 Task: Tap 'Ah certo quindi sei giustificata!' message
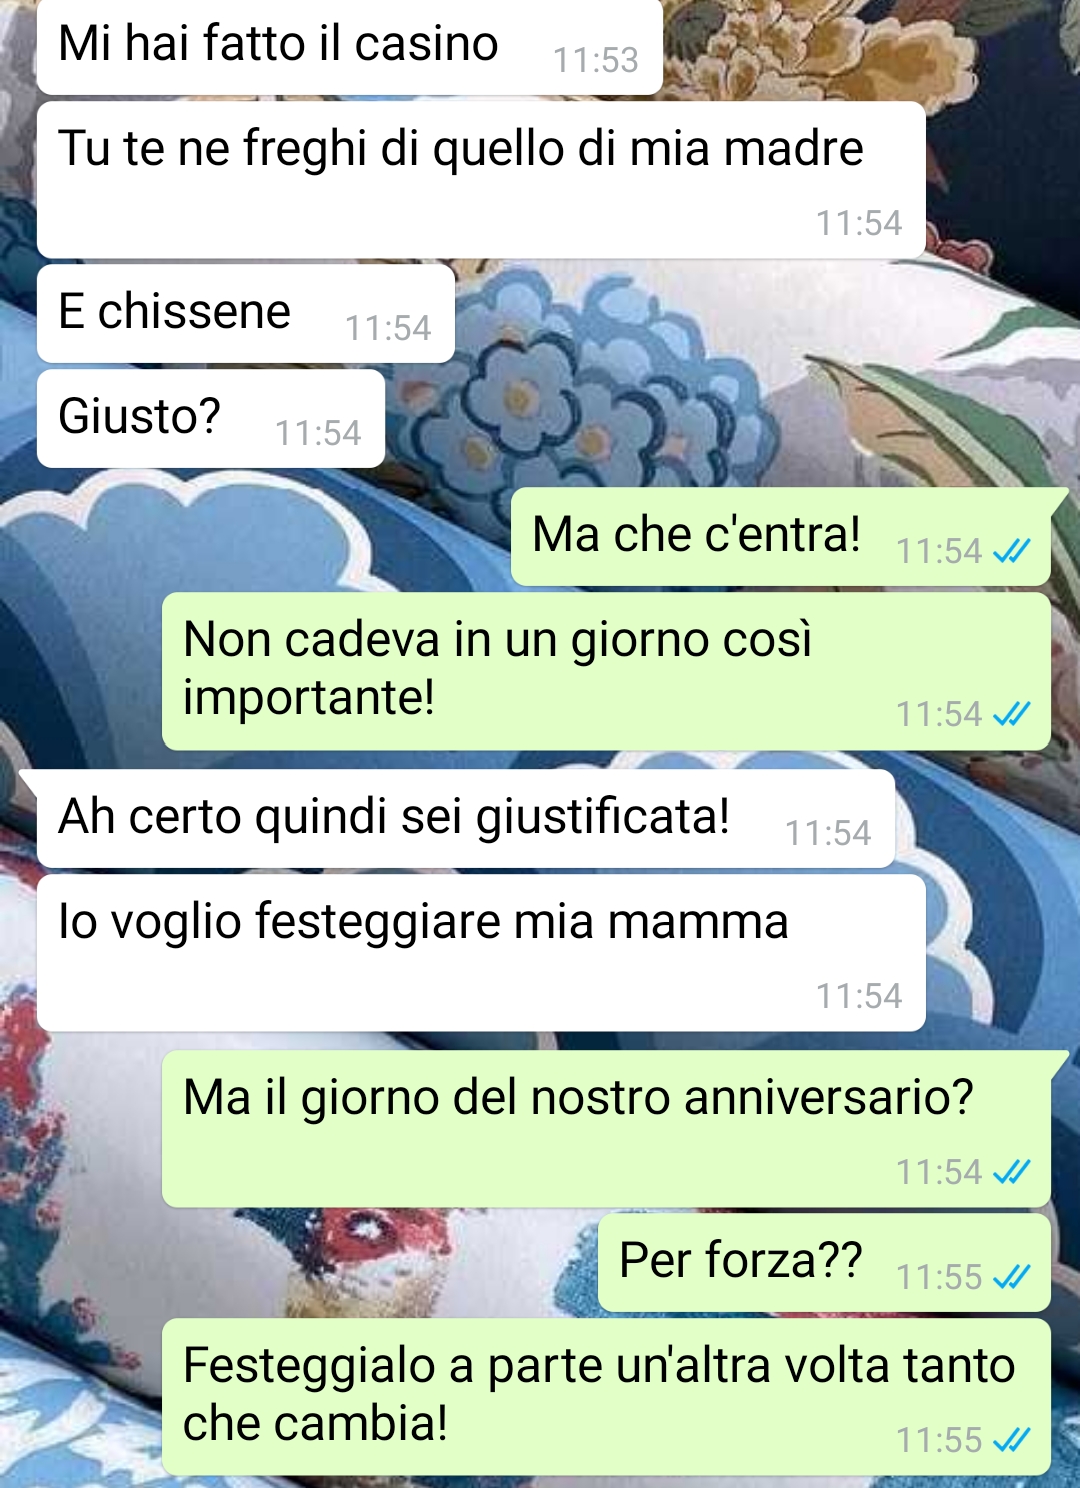(466, 819)
